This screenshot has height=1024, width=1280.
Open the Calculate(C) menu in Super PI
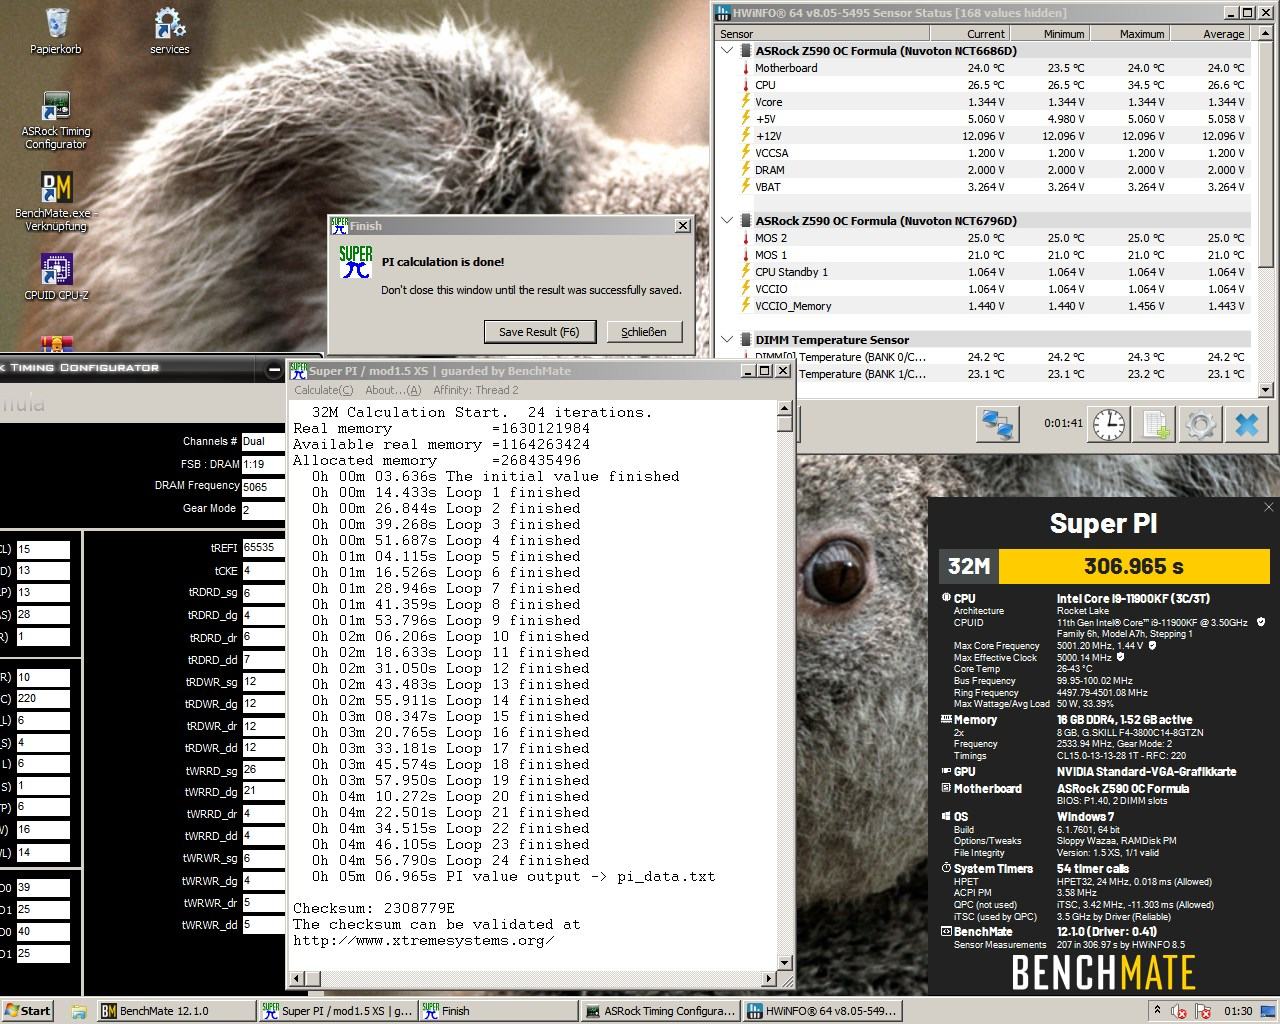coord(323,390)
